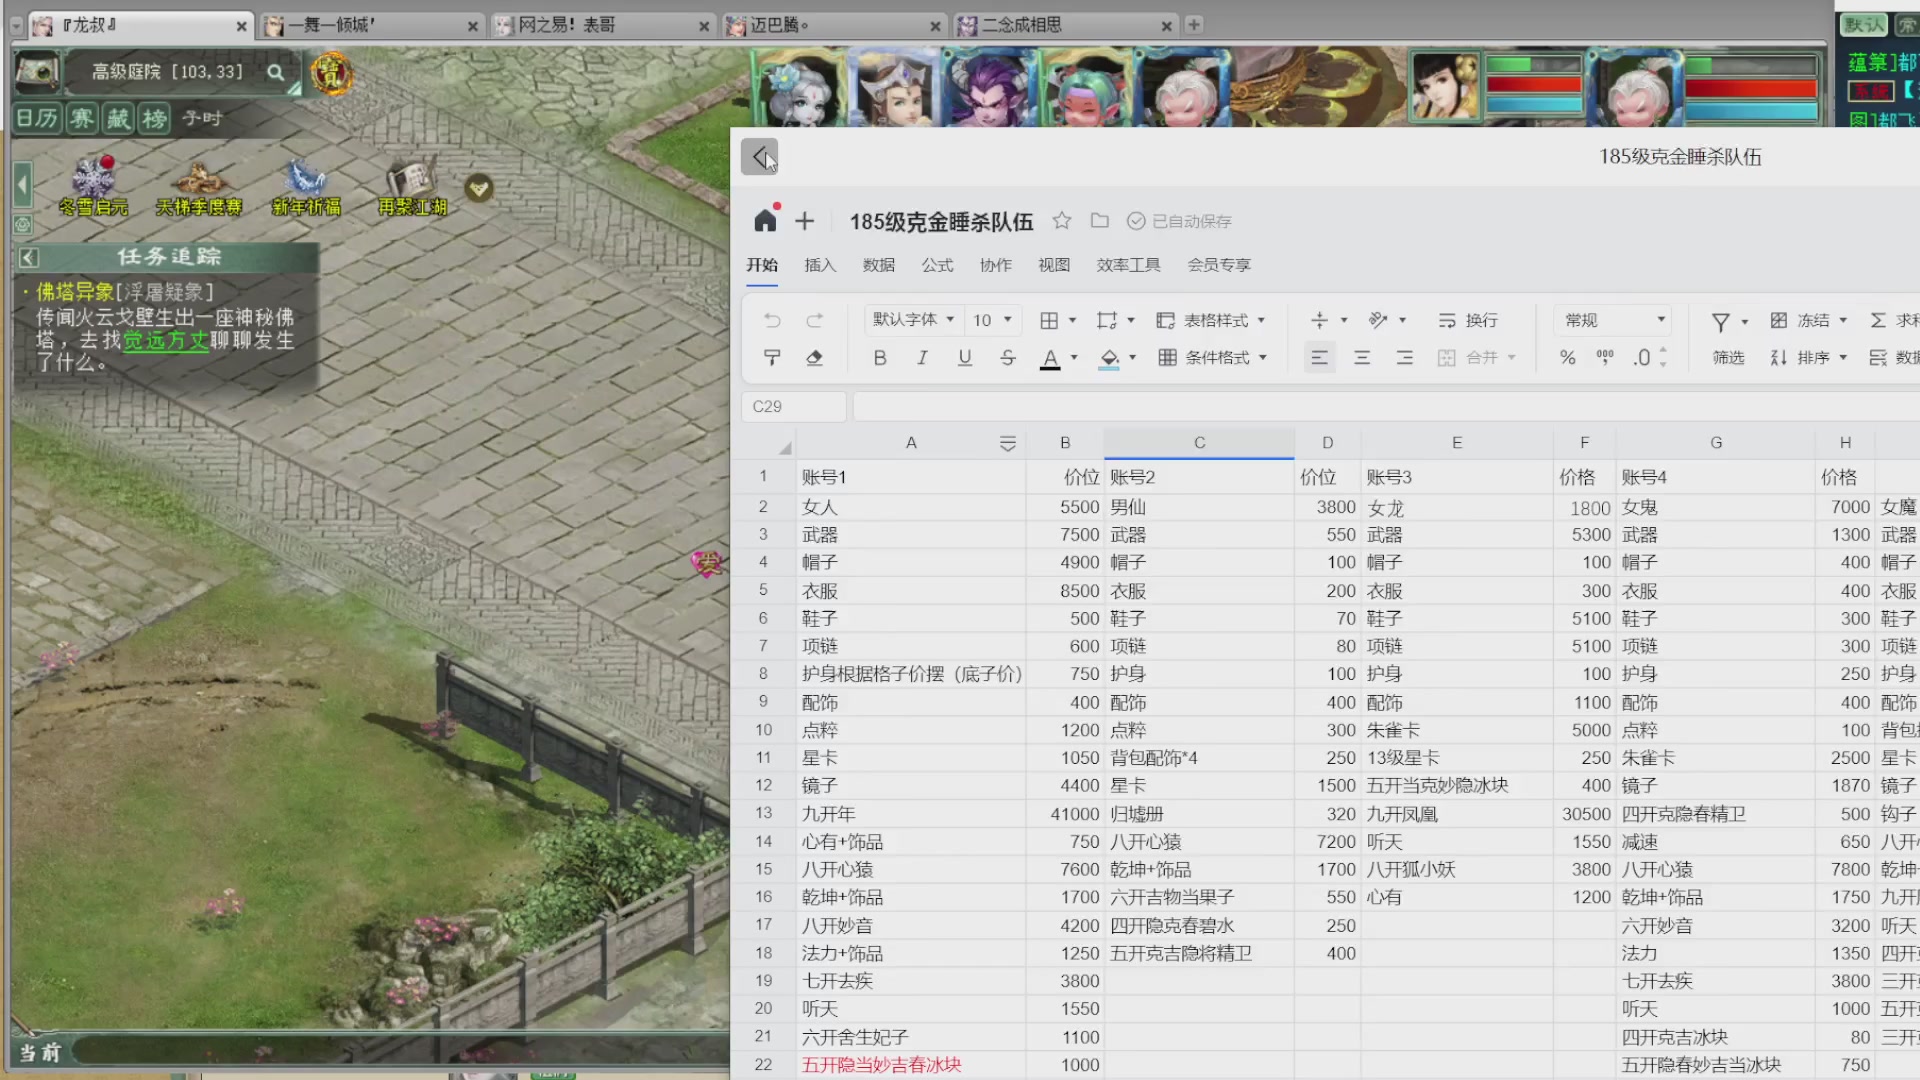Toggle bold formatting

point(880,358)
